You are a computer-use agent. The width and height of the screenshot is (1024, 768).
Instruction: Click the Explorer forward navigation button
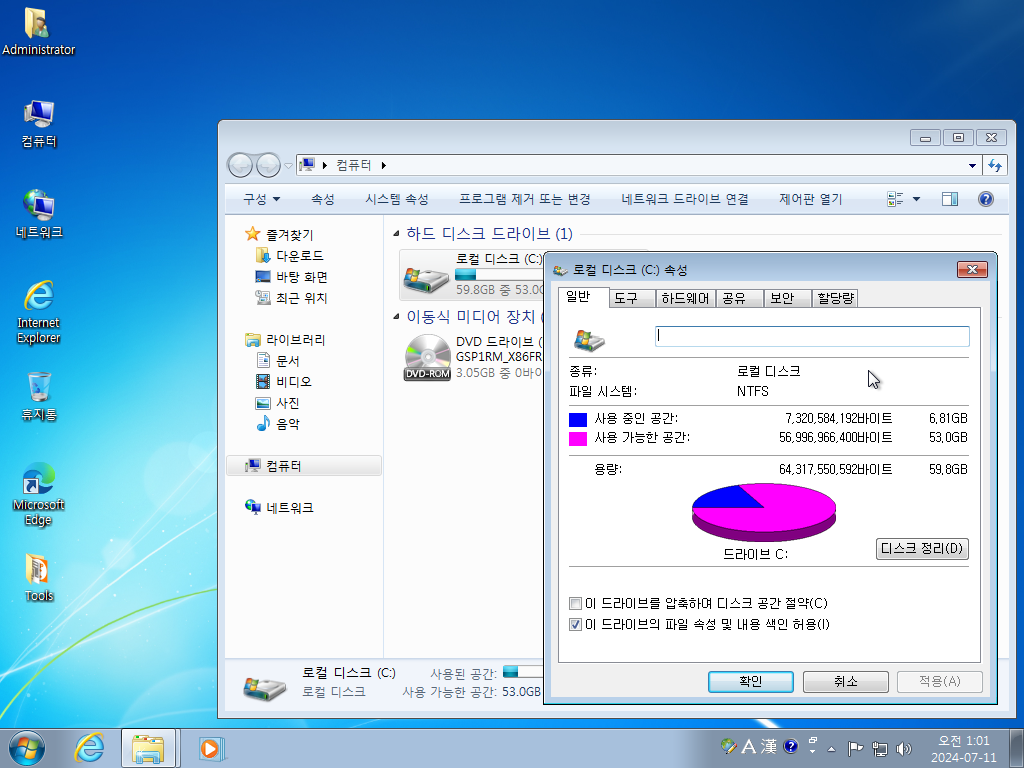268,165
